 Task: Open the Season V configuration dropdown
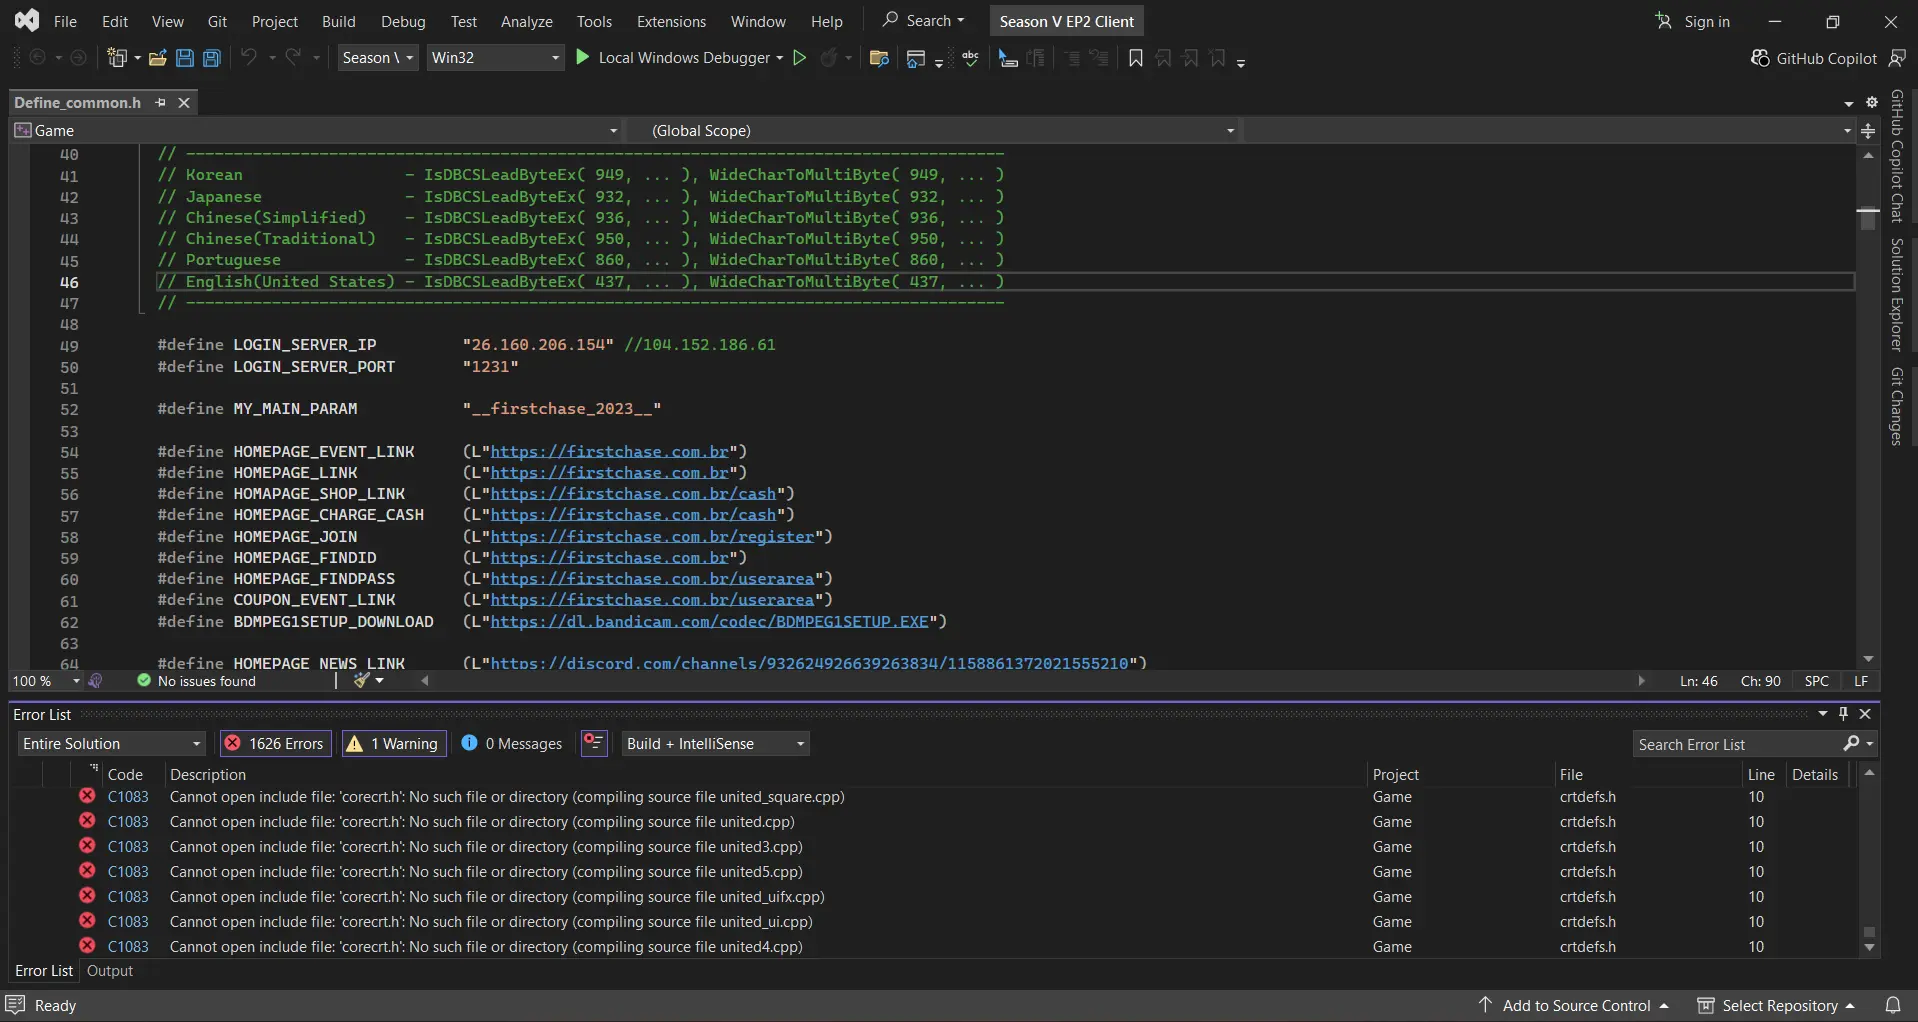tap(378, 58)
